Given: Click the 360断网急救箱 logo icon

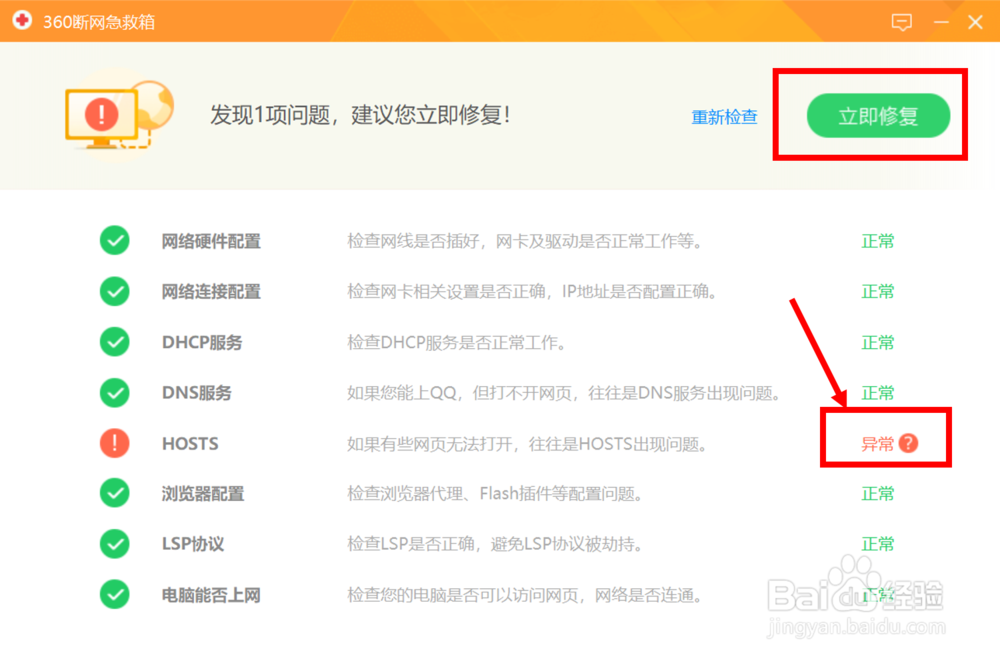Looking at the screenshot, I should click(21, 20).
